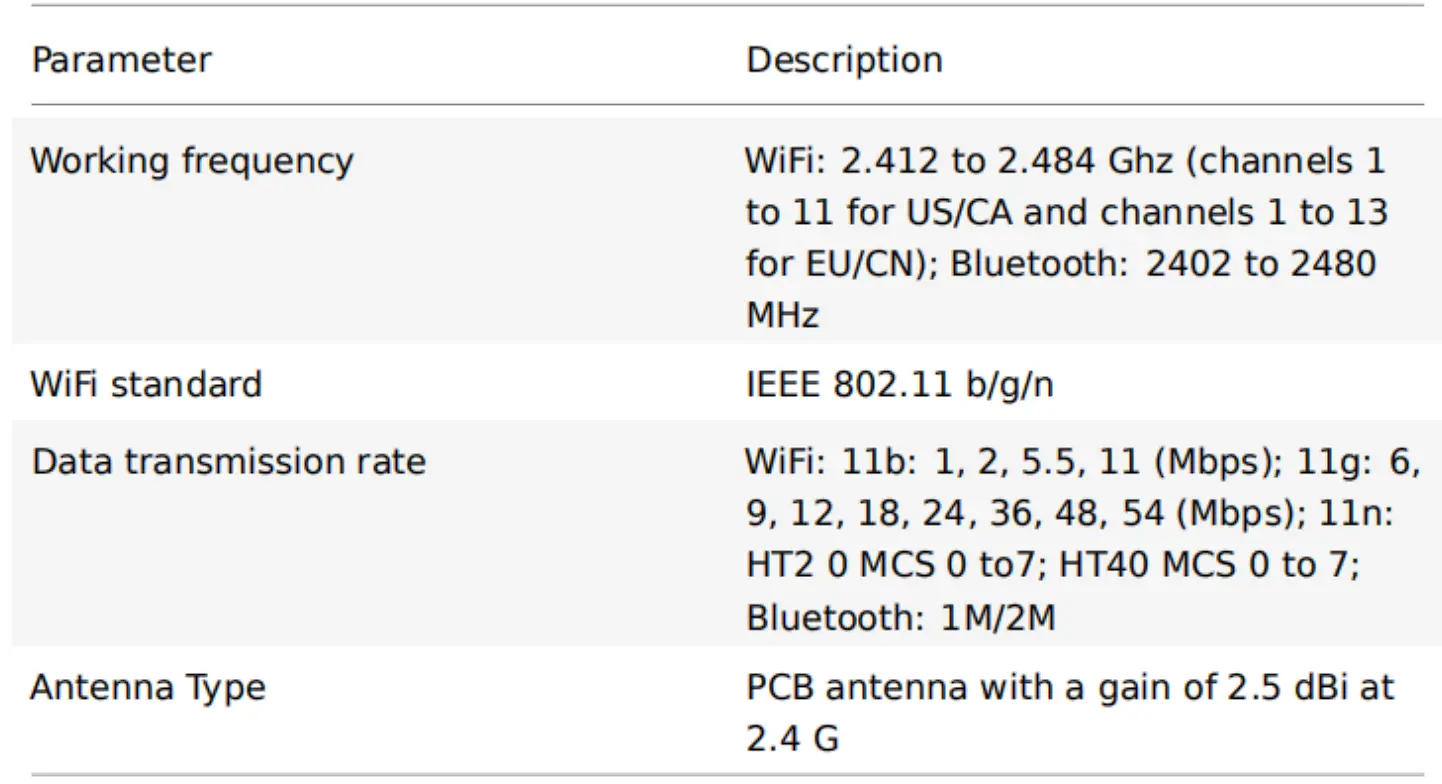Click the EU/CN text in frequency description

point(864,264)
